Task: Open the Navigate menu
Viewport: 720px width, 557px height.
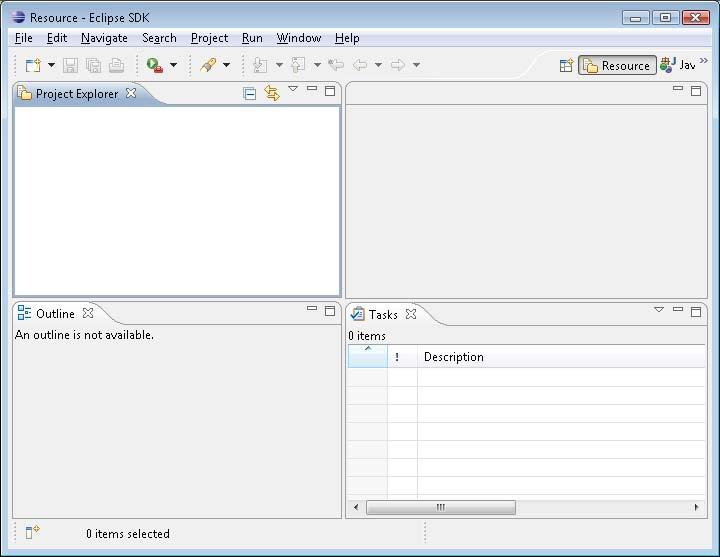Action: [x=104, y=38]
